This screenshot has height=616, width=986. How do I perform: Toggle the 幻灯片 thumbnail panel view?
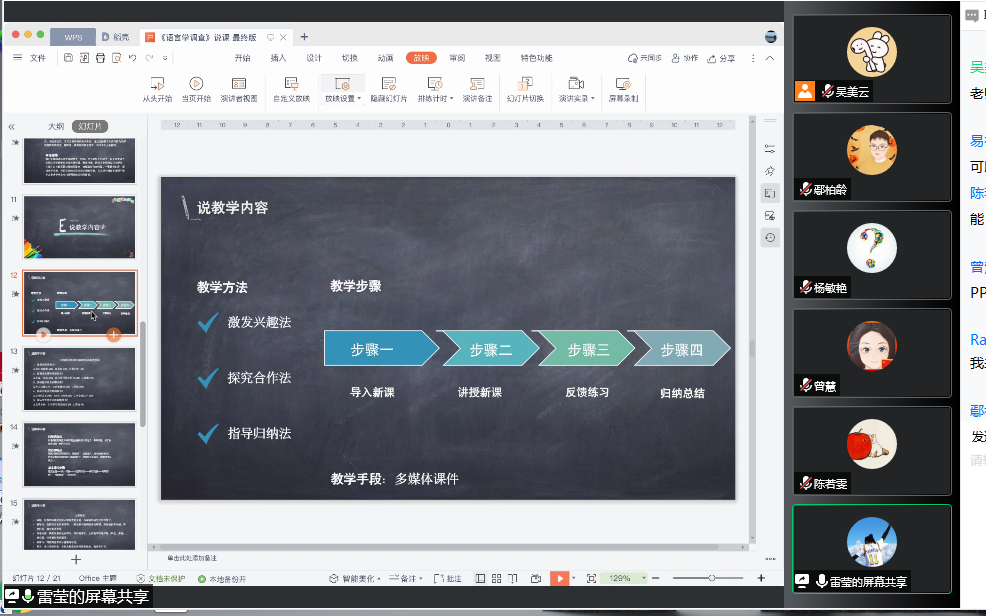tap(90, 127)
